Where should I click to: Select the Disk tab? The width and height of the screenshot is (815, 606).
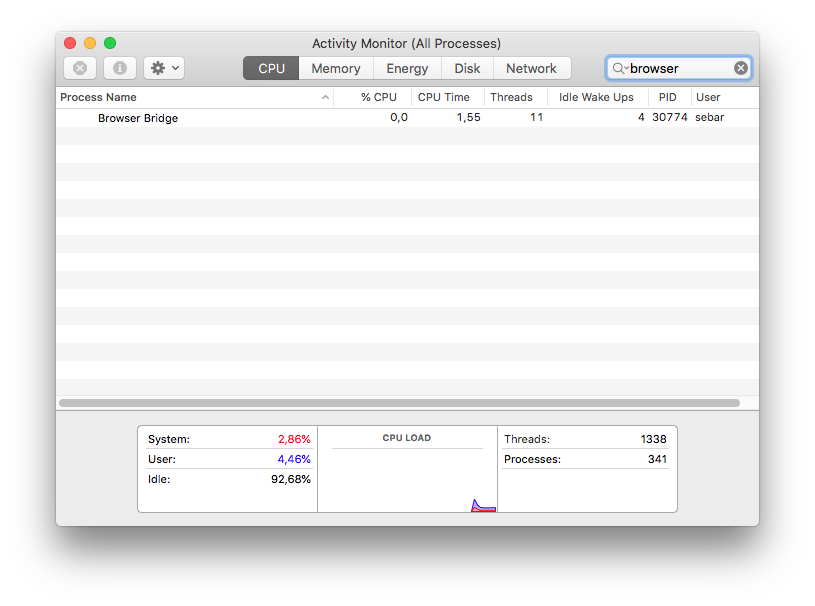coord(467,68)
